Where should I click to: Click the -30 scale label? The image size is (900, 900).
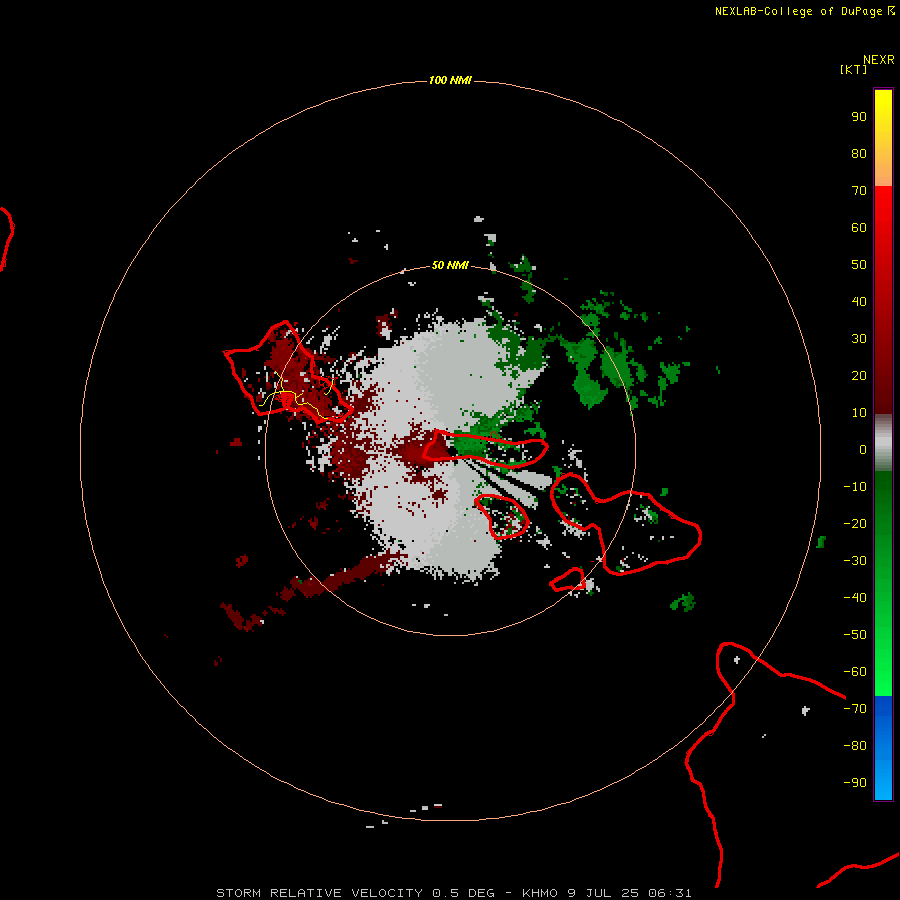click(x=855, y=561)
